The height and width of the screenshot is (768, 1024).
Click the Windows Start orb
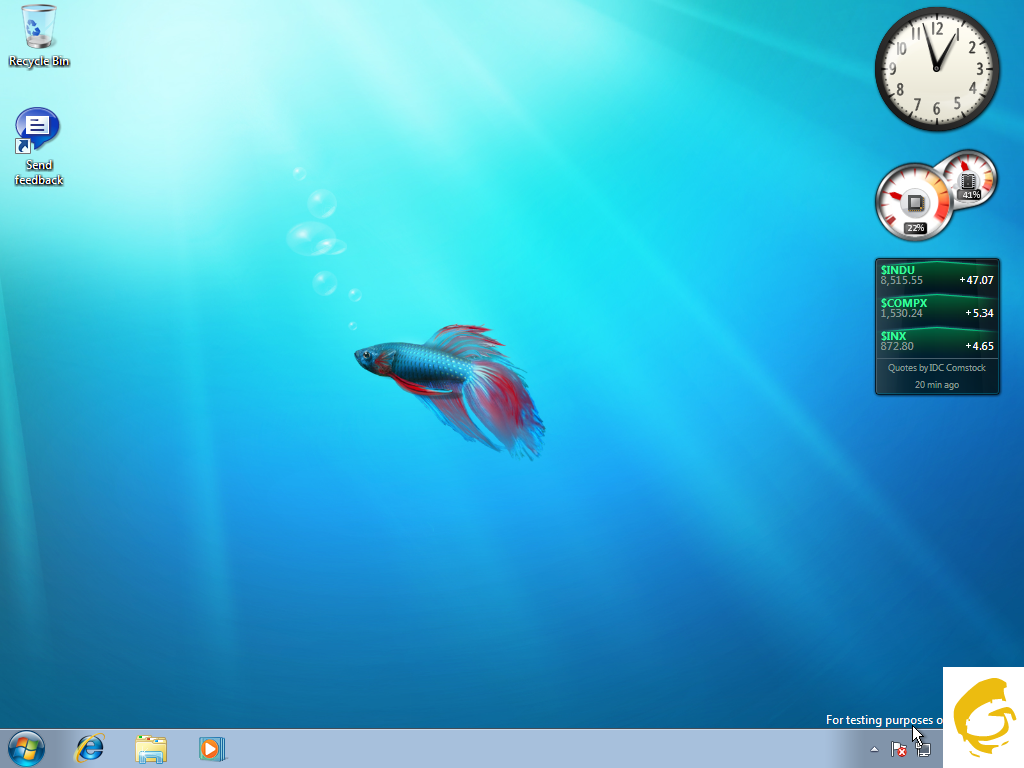[x=27, y=747]
